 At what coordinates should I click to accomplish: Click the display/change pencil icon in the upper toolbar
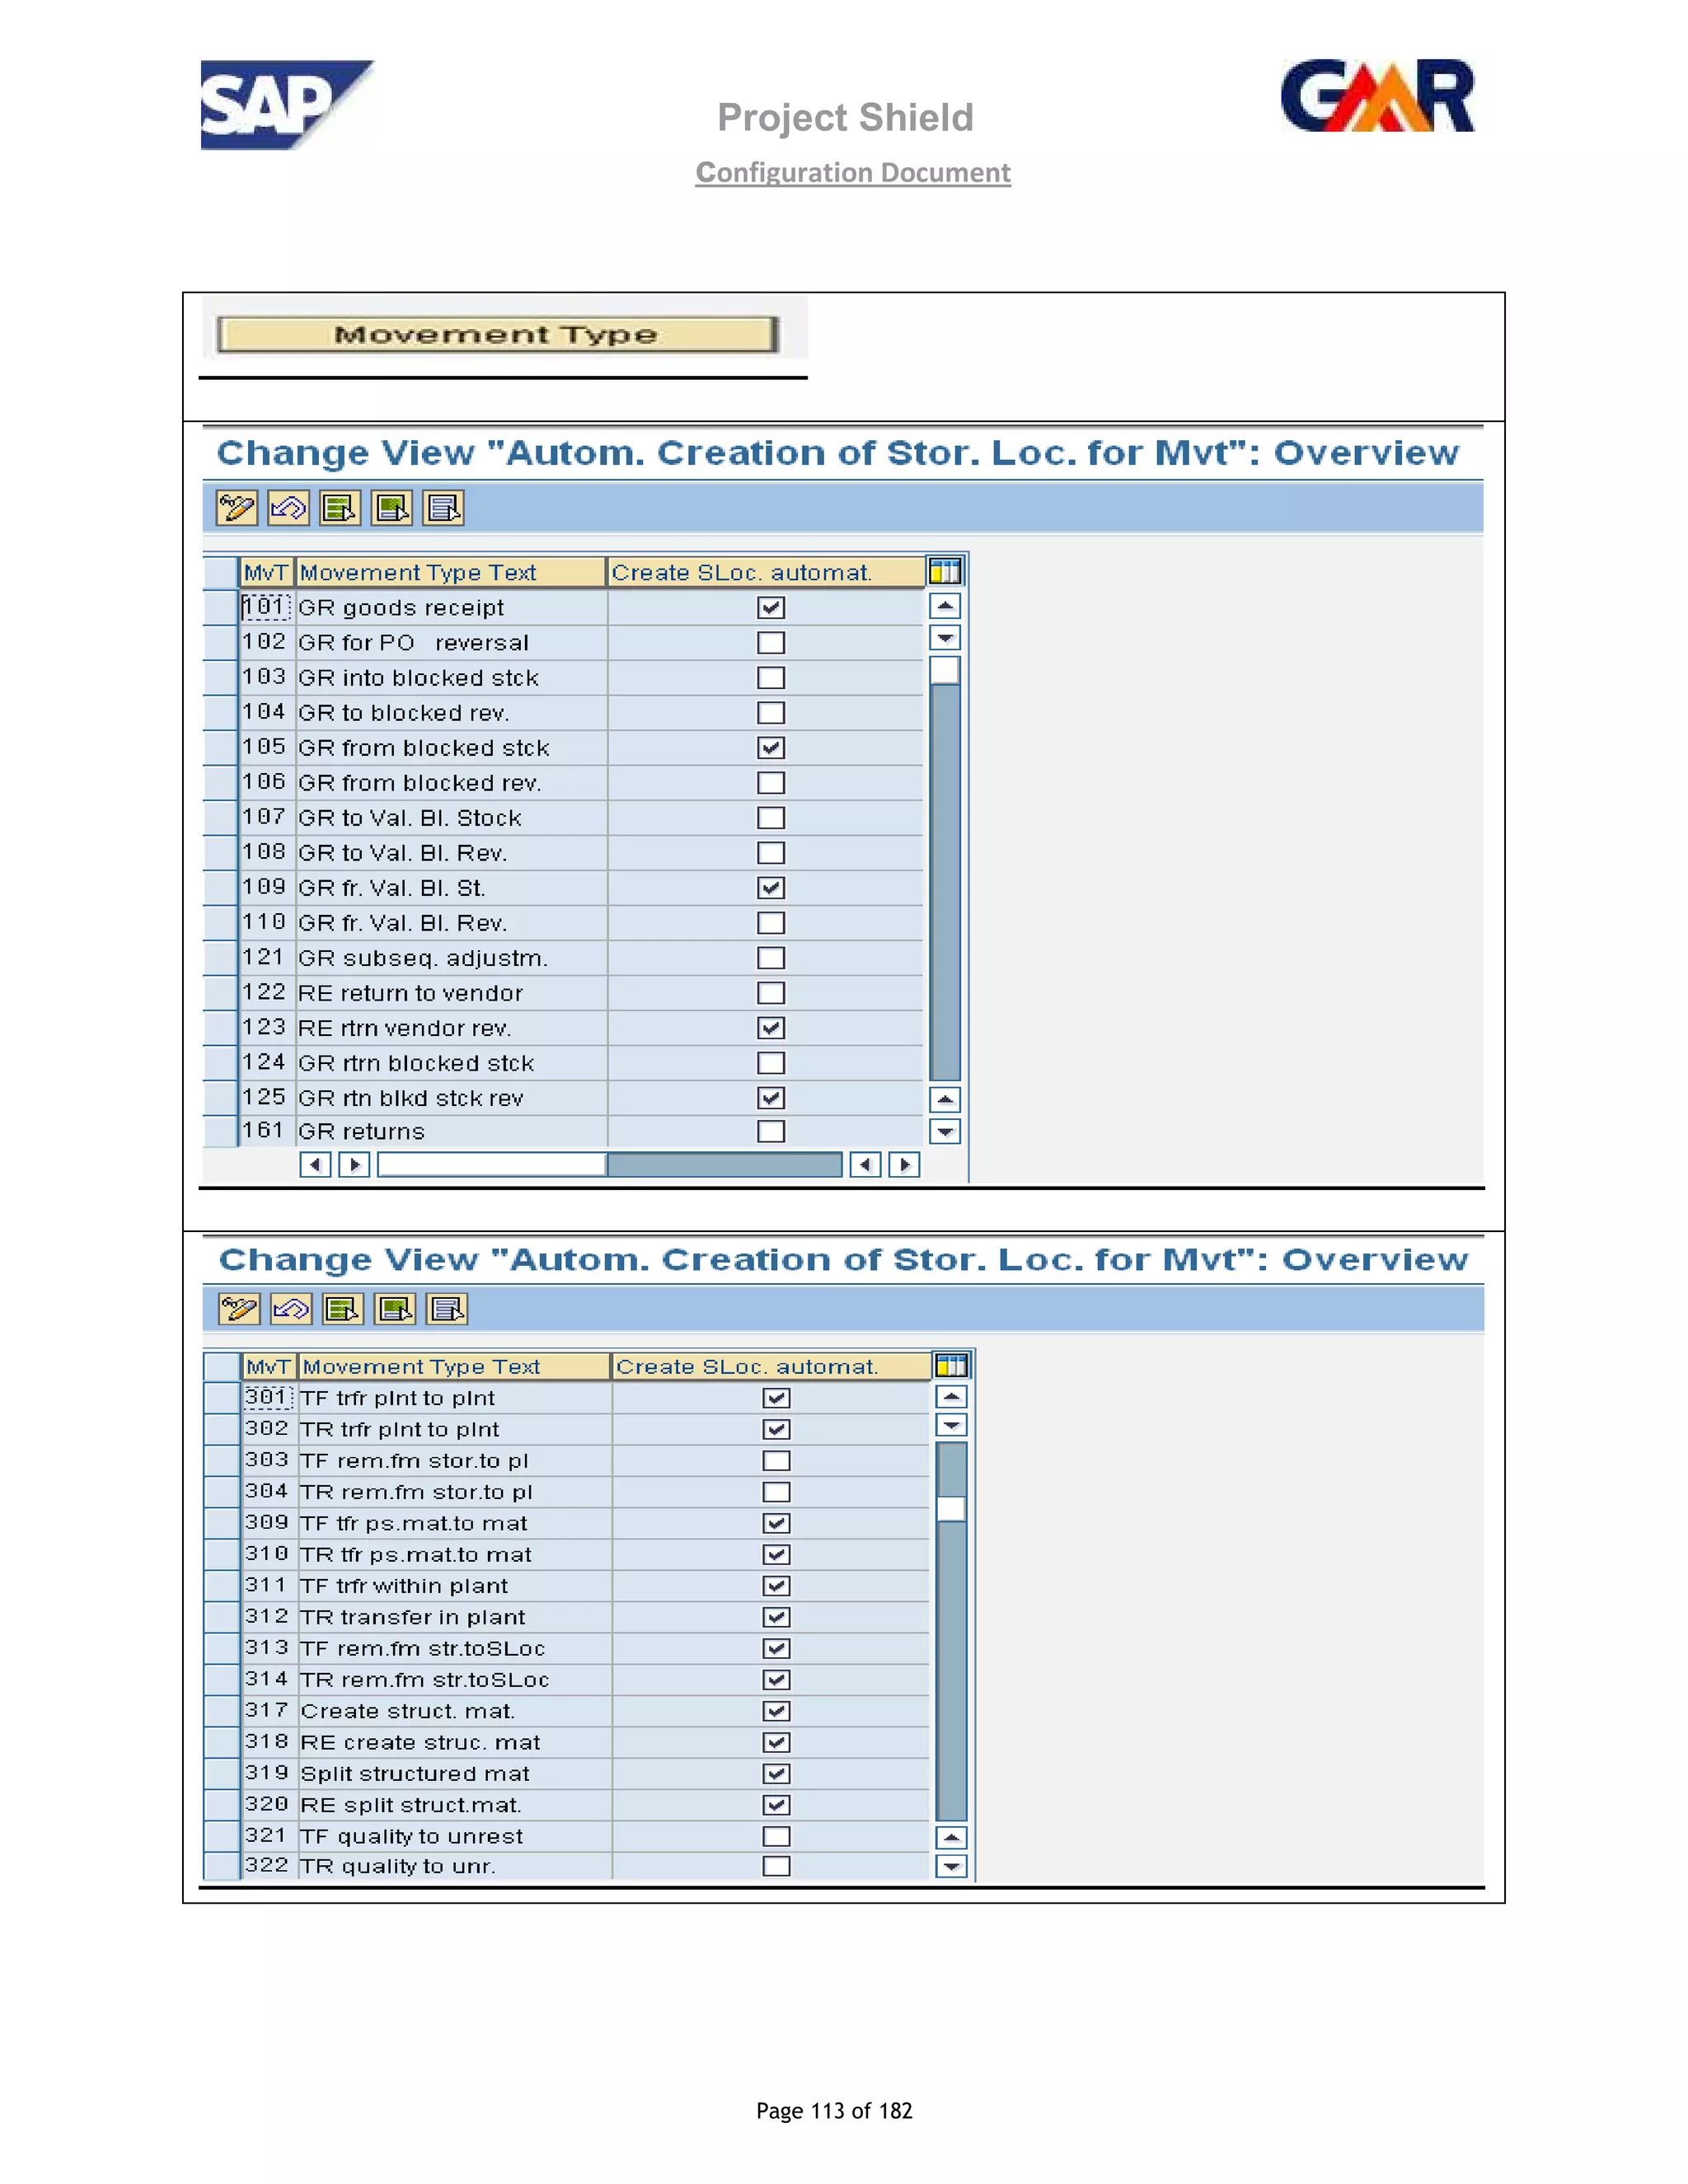point(236,508)
